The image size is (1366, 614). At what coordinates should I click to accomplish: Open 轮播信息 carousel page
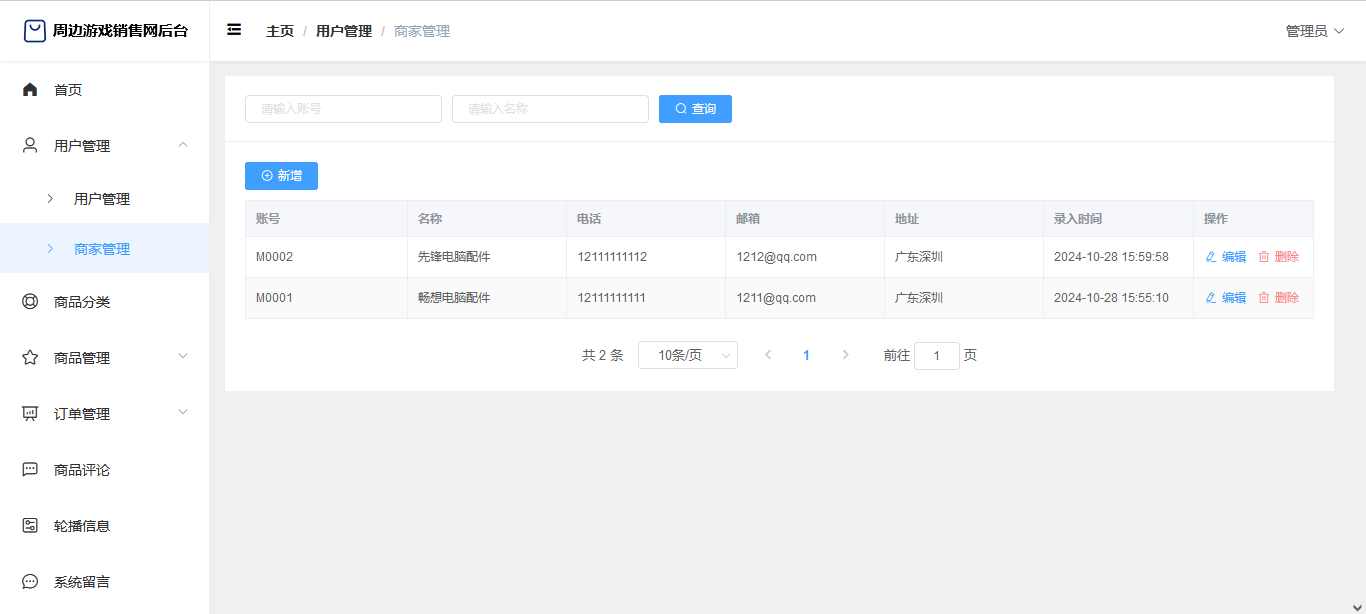[x=82, y=526]
